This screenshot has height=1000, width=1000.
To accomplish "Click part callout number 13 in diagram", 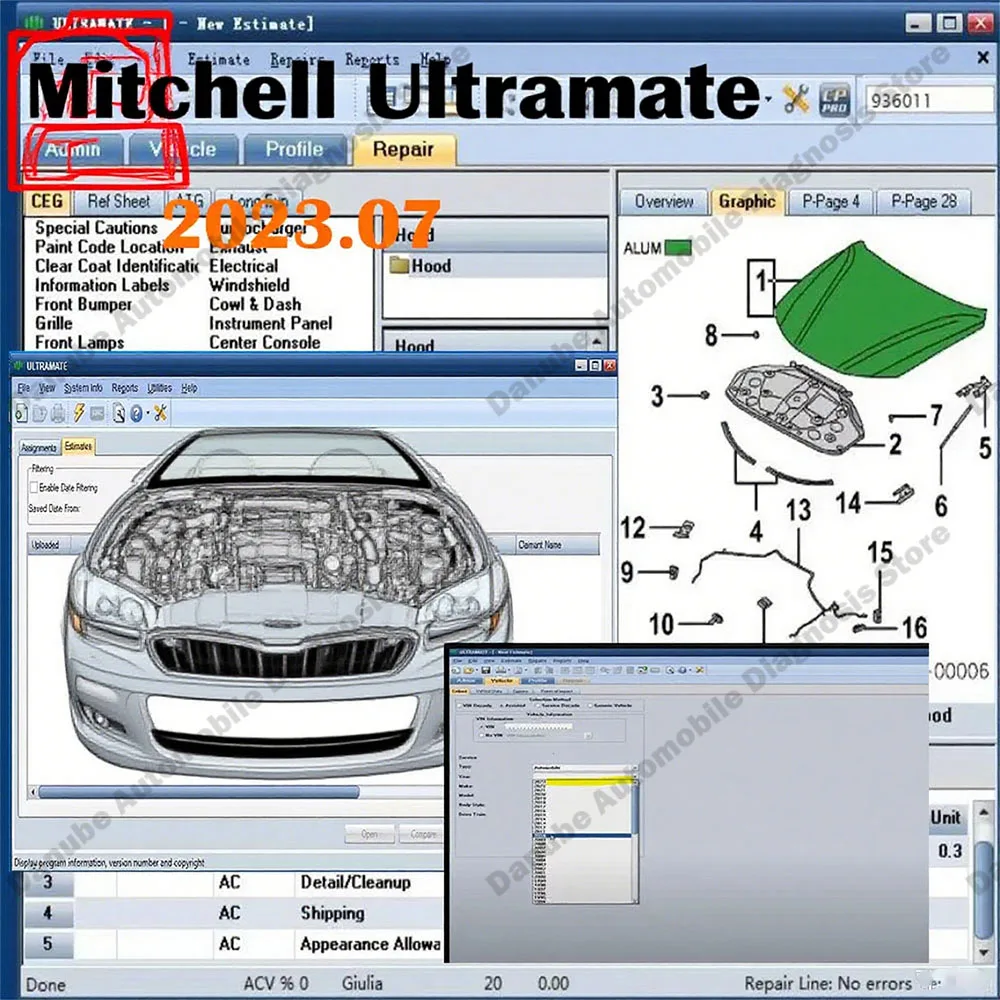I will pos(798,510).
